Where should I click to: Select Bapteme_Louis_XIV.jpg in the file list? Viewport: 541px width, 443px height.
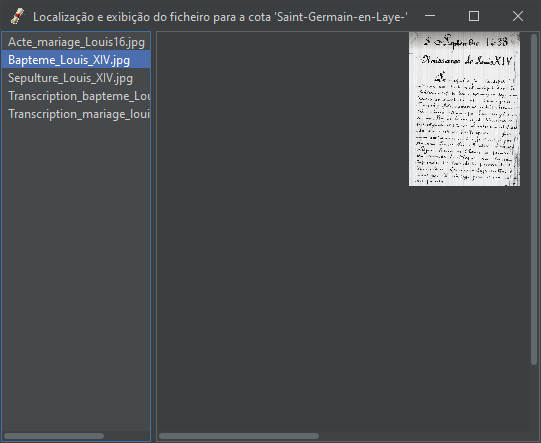[x=76, y=60]
